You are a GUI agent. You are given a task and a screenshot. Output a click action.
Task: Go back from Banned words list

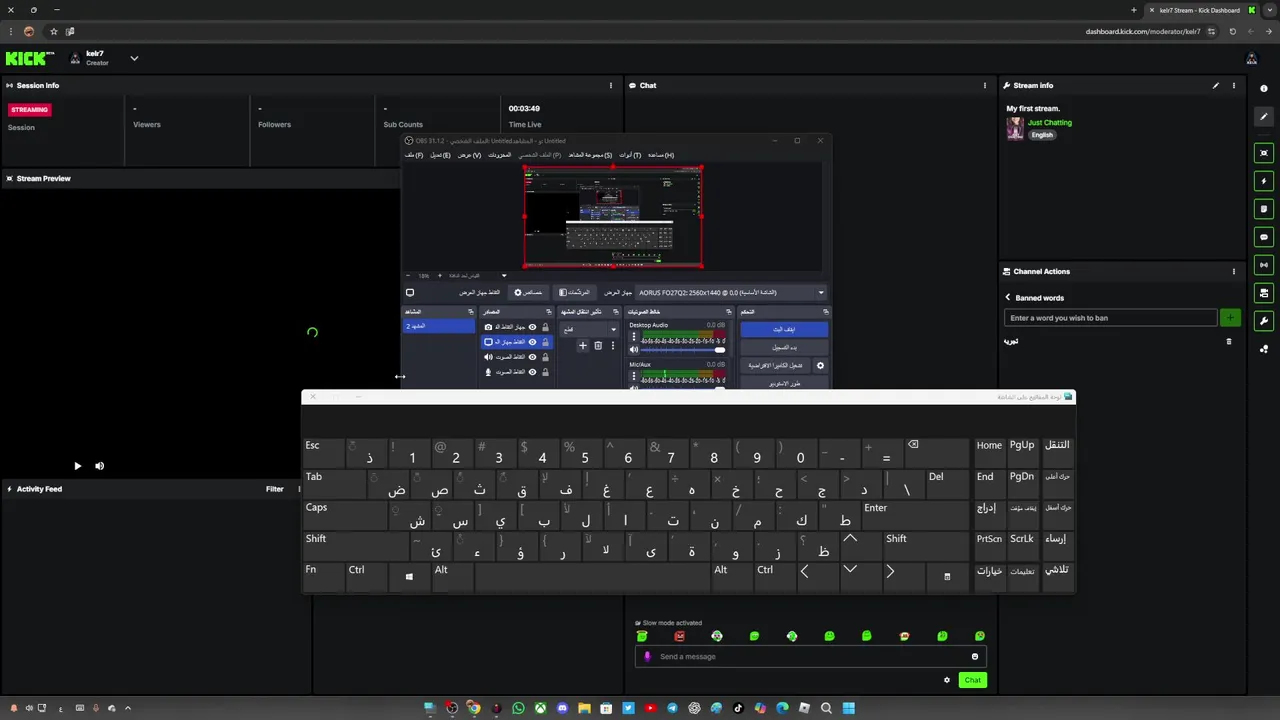click(1008, 297)
